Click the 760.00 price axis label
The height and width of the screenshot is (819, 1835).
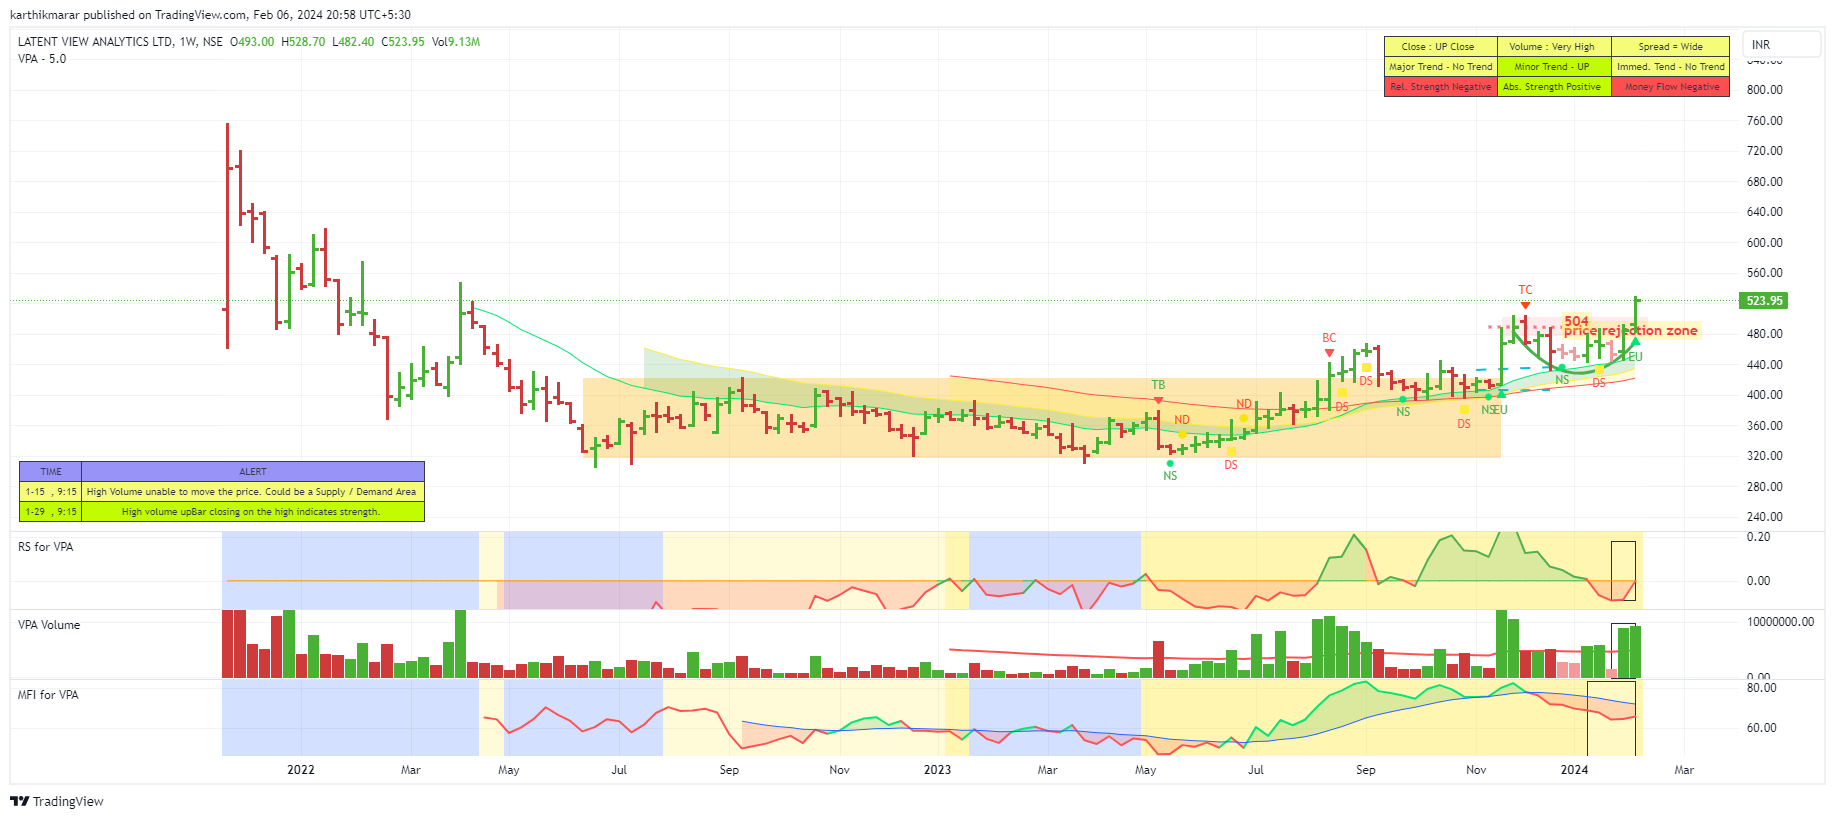tap(1764, 121)
